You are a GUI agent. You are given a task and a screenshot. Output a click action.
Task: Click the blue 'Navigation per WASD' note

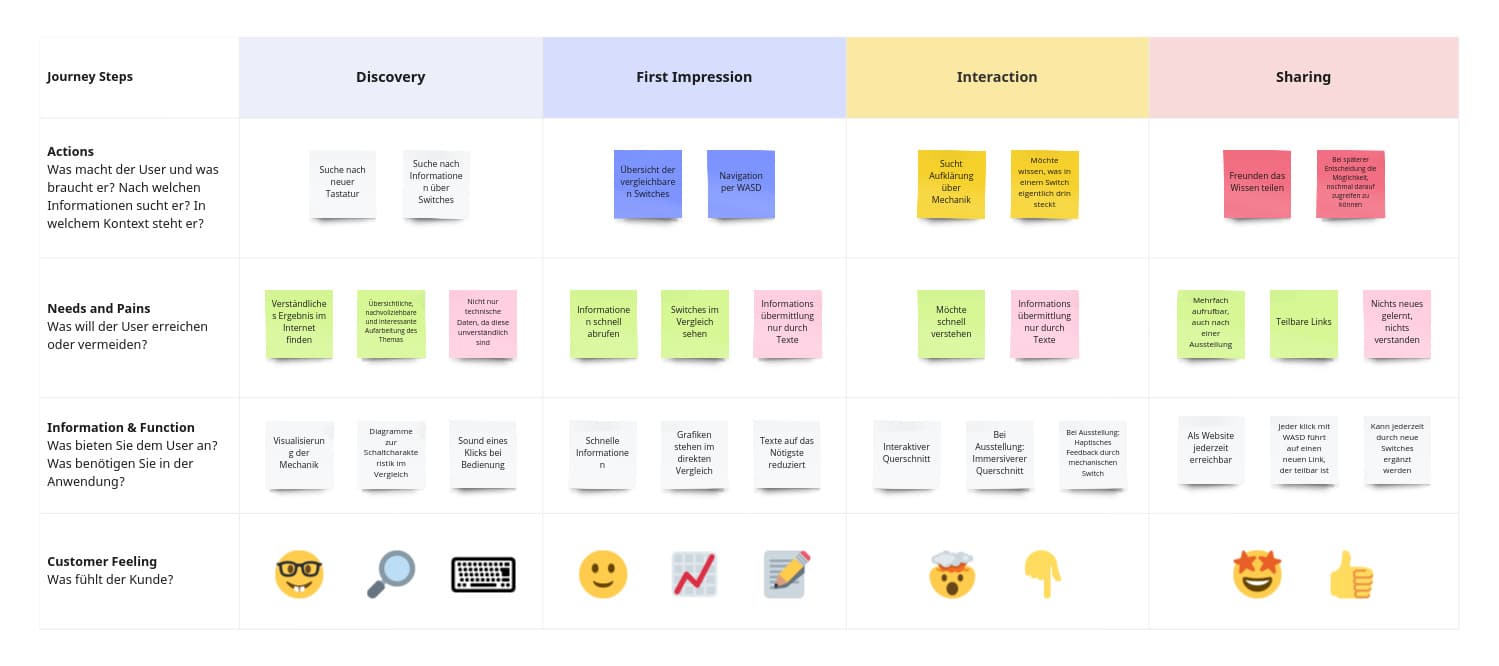741,183
